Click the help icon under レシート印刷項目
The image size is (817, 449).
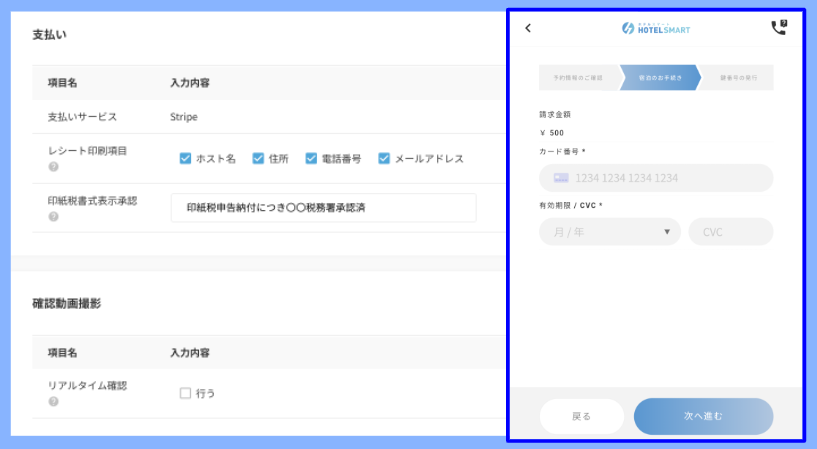click(x=53, y=167)
